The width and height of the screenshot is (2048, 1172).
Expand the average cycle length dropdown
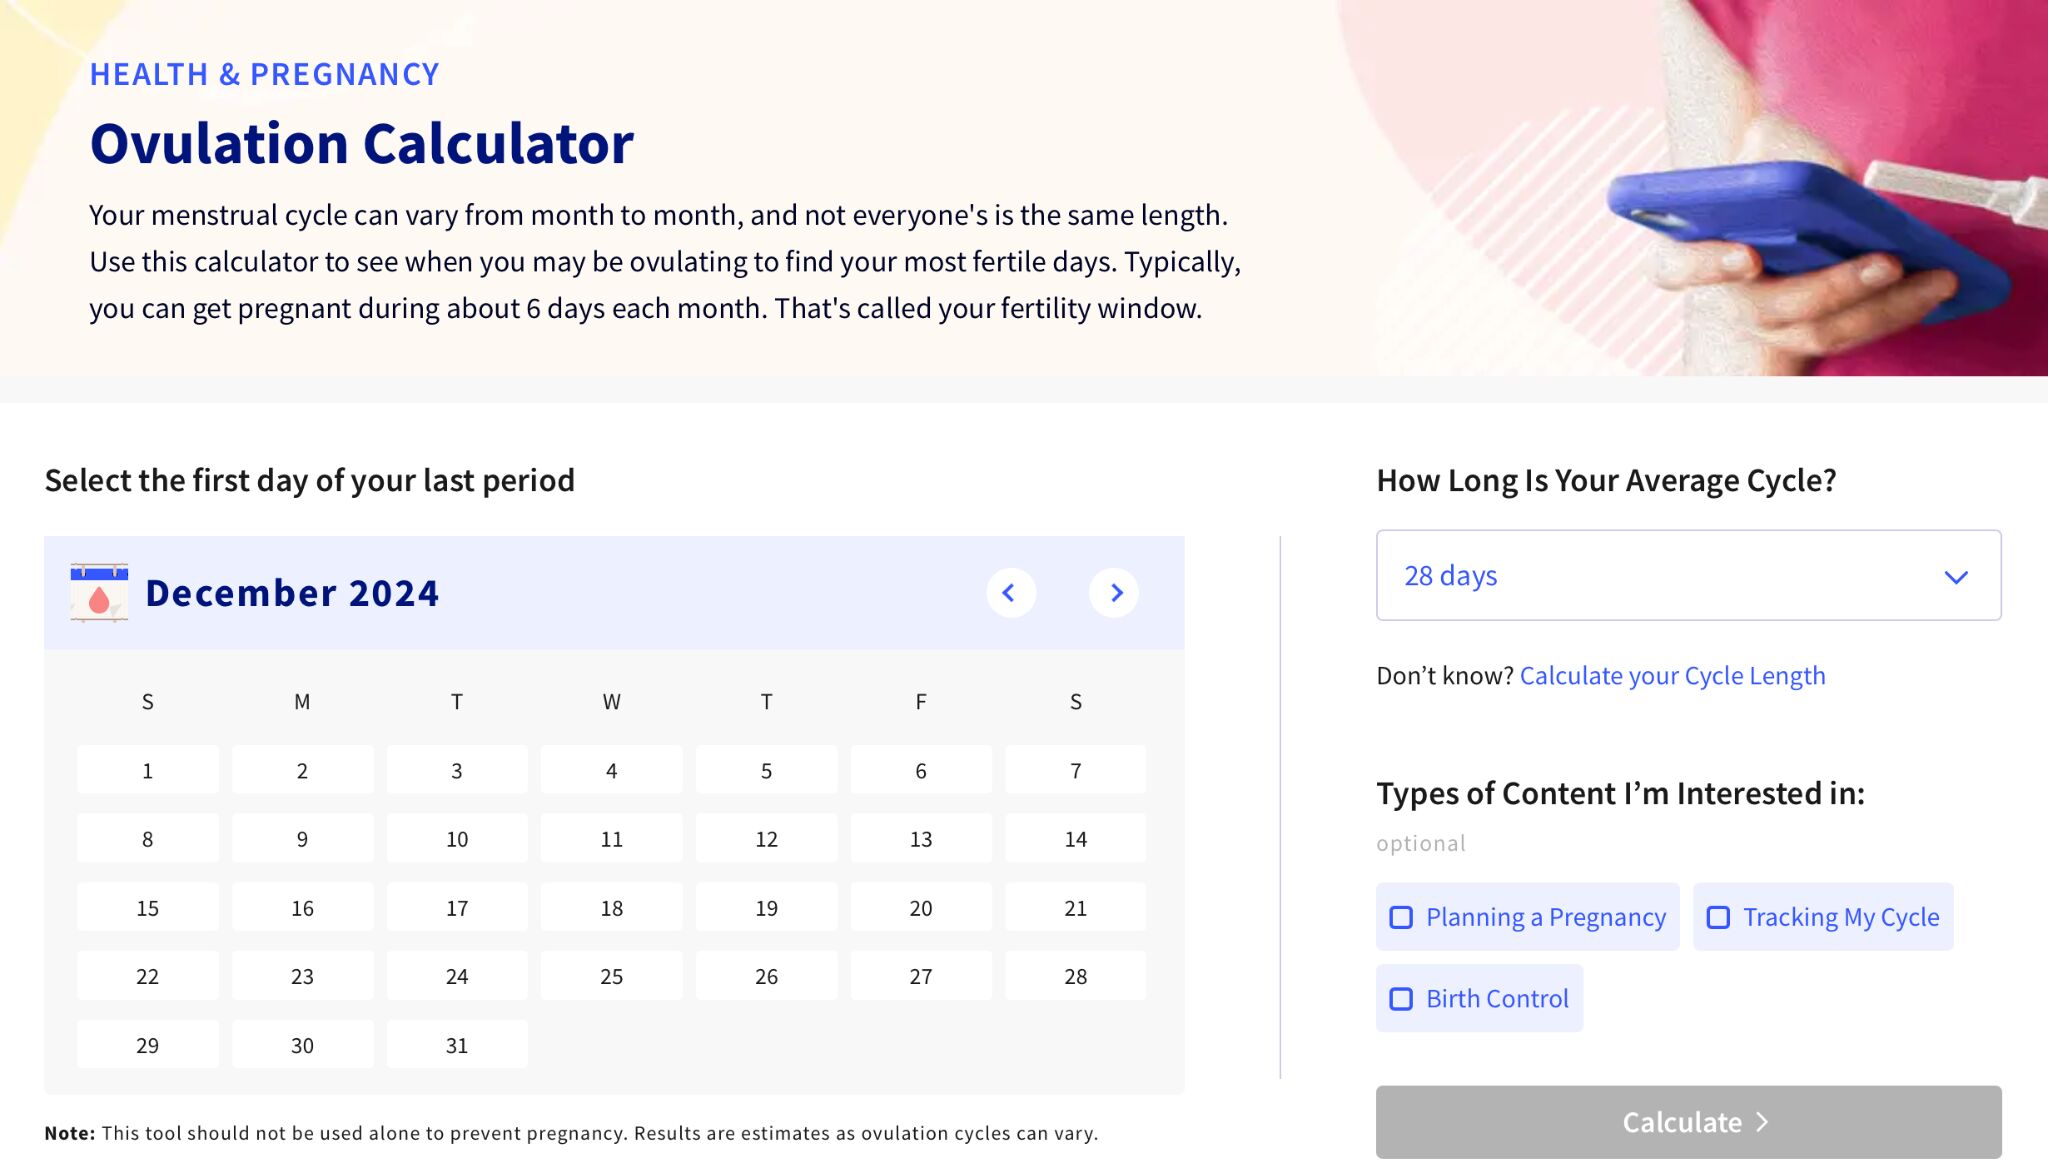(1688, 574)
